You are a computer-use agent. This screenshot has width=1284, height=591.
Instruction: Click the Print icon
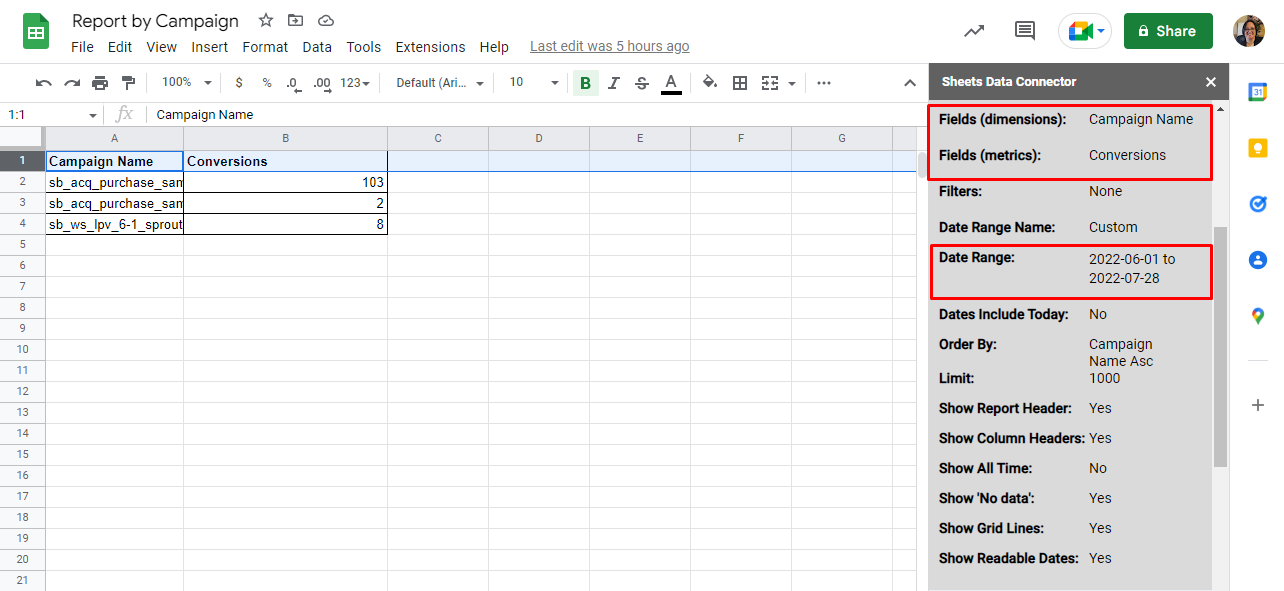(x=100, y=83)
